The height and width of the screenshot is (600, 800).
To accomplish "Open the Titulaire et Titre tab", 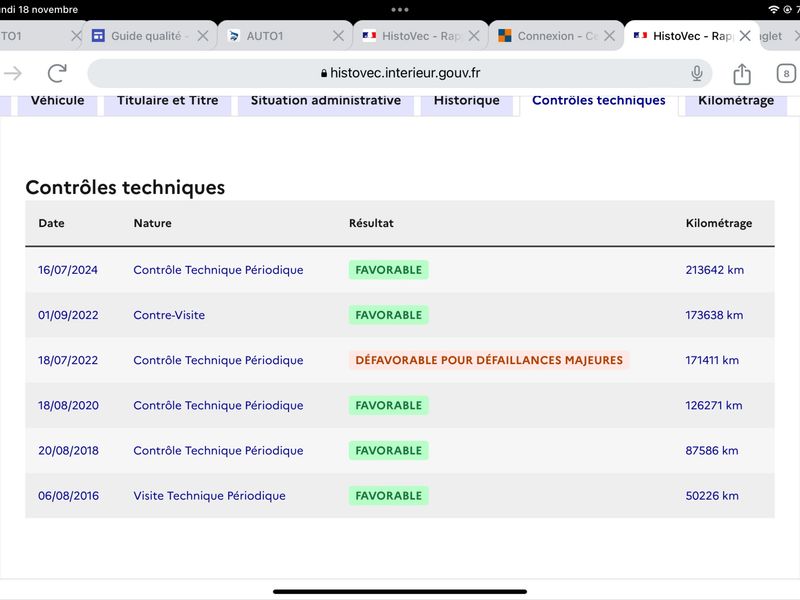I will click(x=167, y=104).
